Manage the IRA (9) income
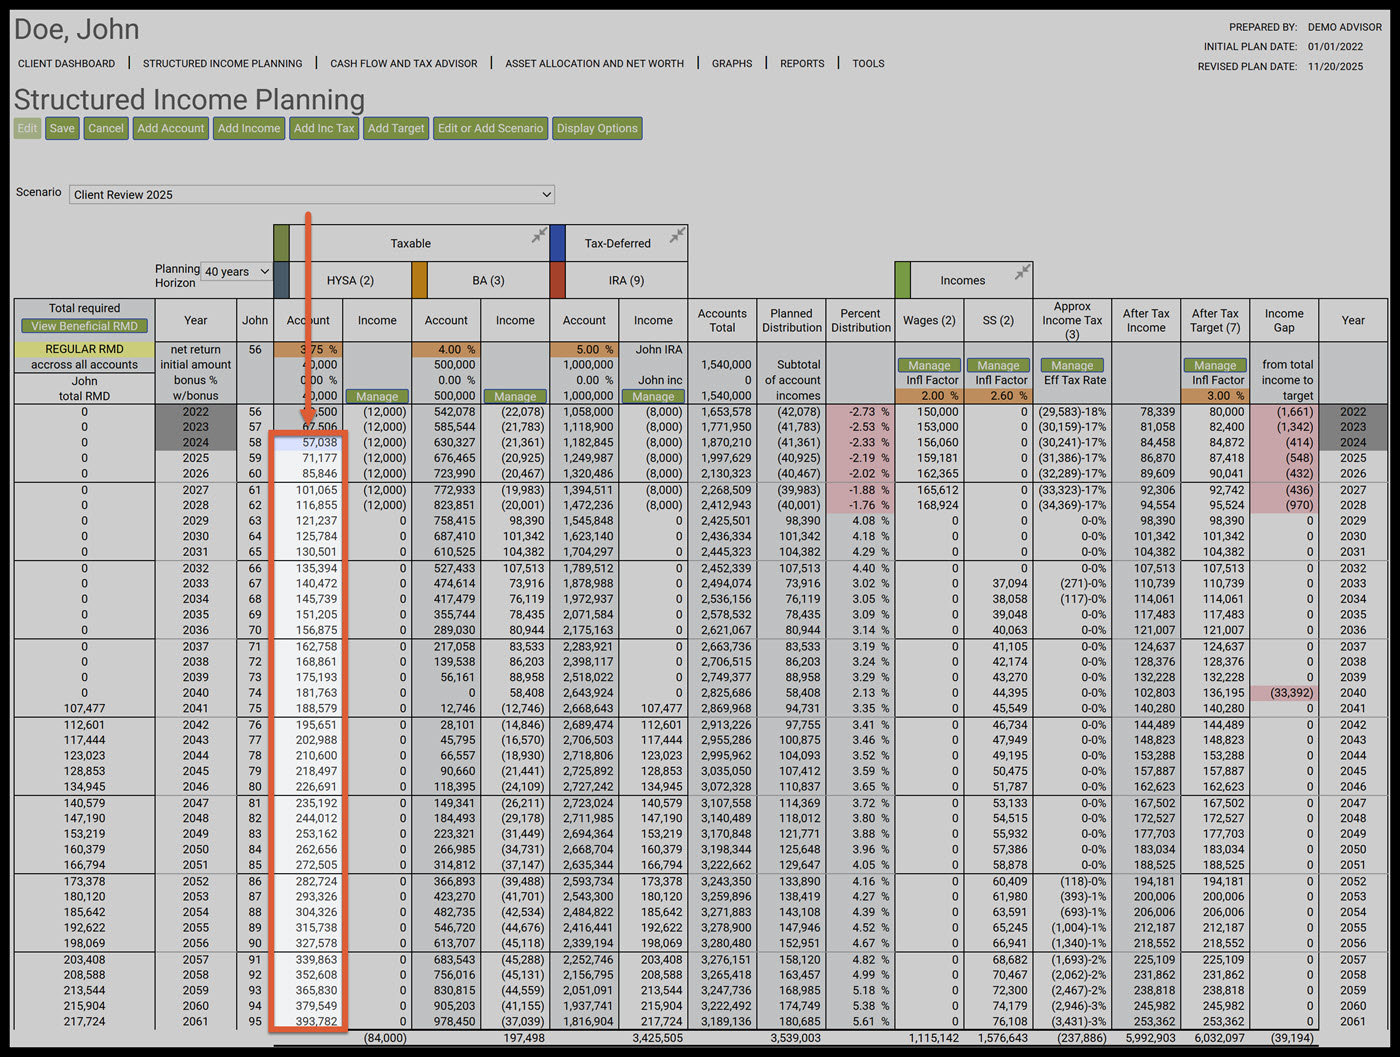Screen dimensions: 1400x1057 click(x=653, y=397)
